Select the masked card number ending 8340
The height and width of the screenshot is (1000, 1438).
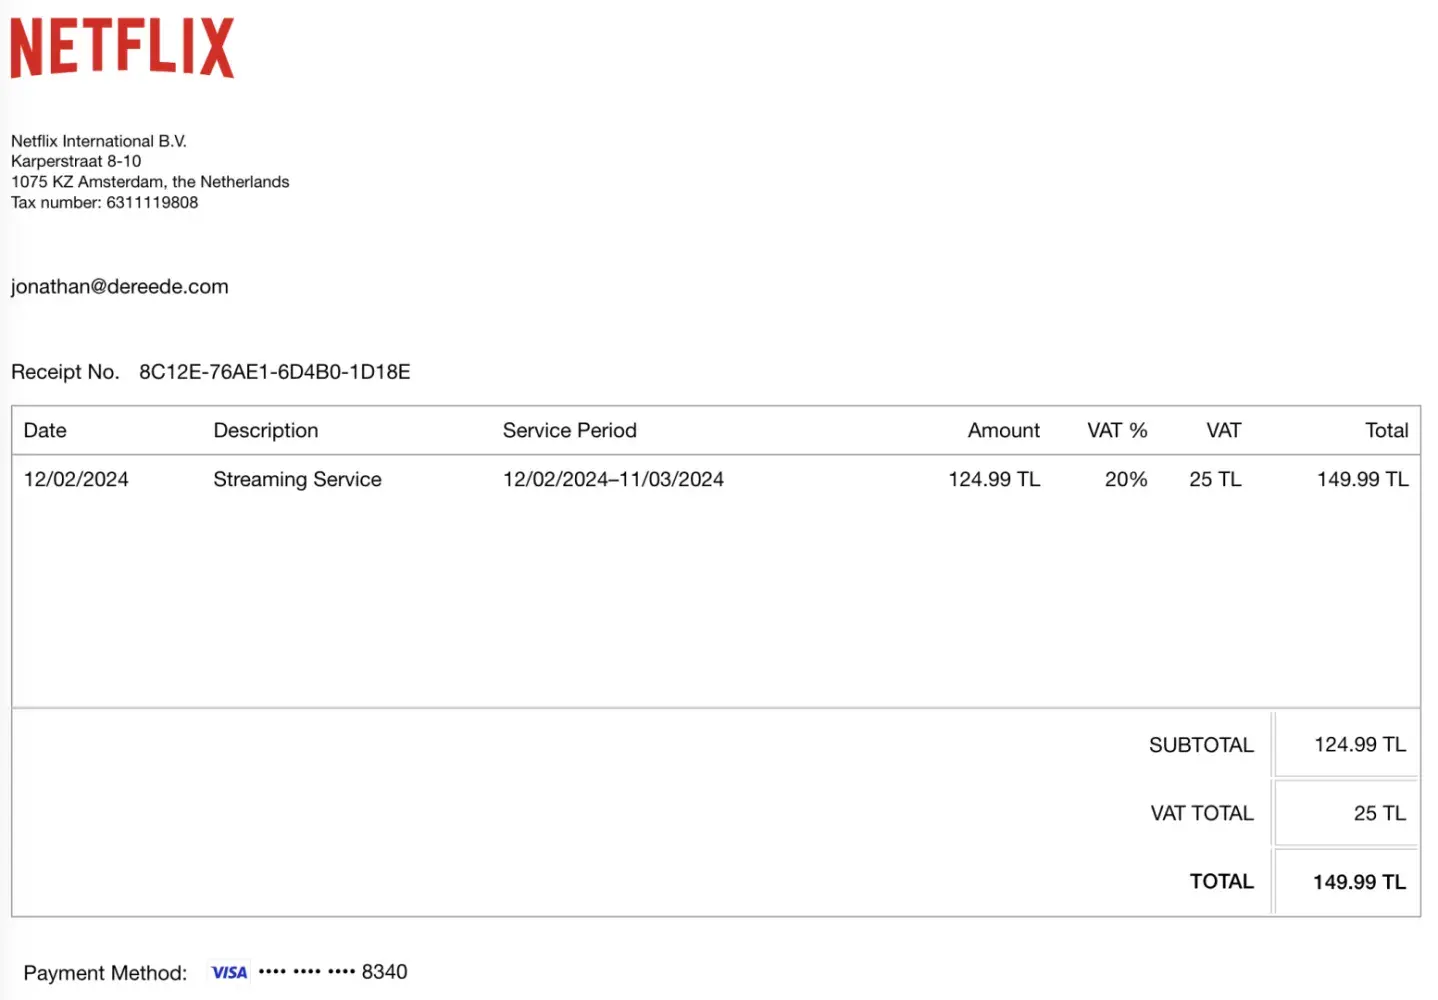333,972
